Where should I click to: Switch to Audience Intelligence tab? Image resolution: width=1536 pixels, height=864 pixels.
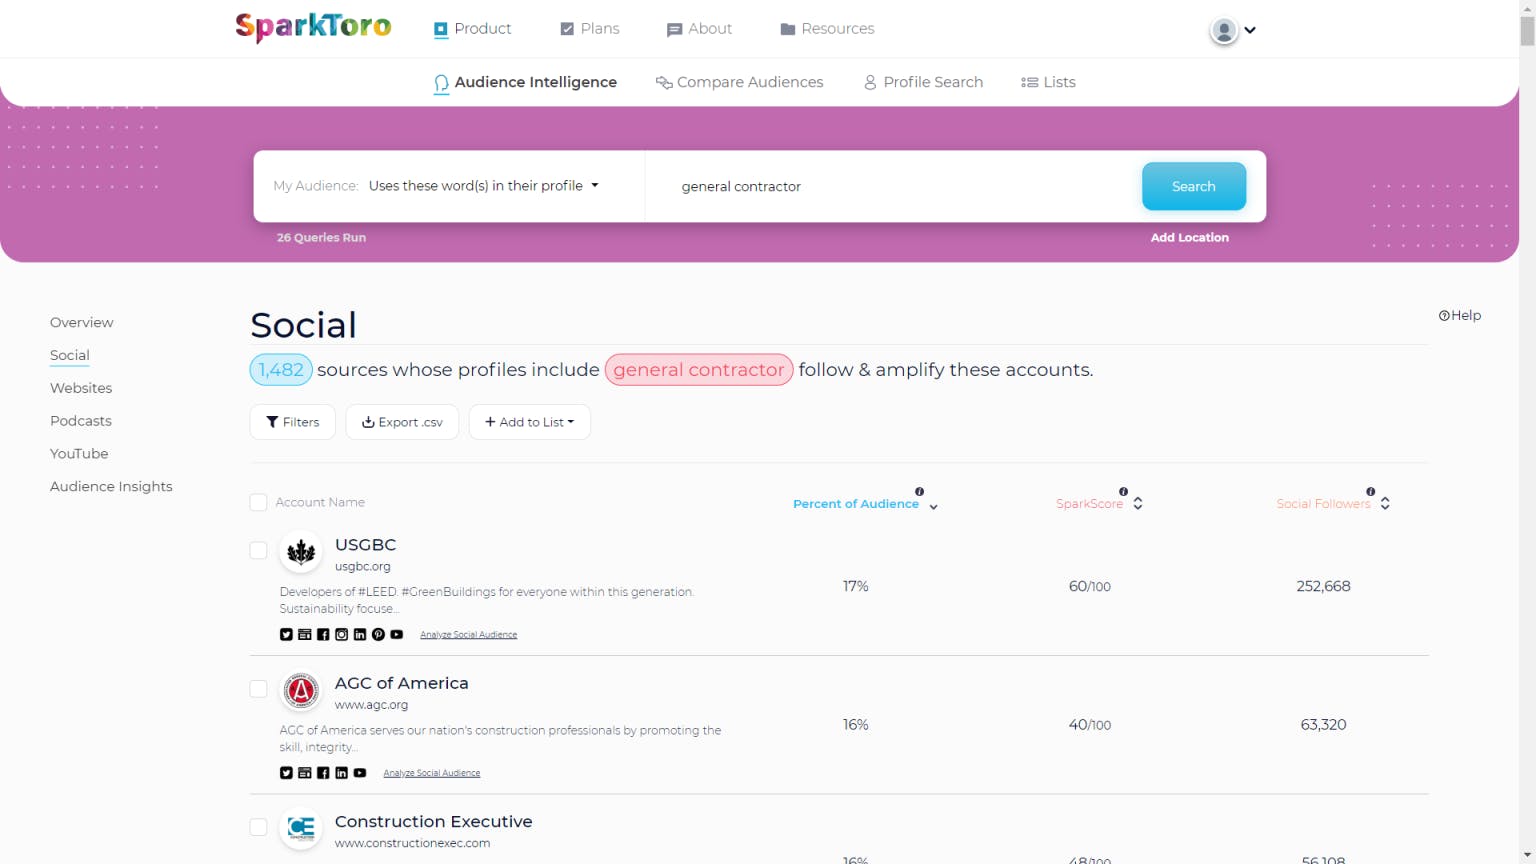coord(525,83)
